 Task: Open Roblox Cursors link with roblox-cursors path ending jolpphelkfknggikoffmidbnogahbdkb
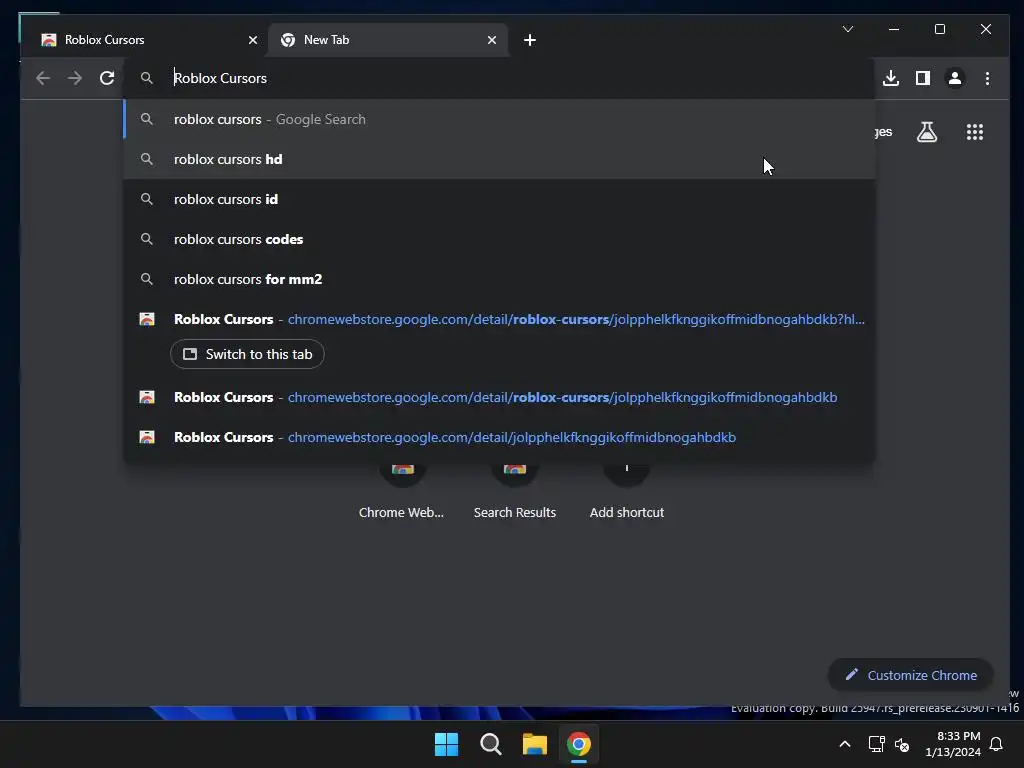tap(499, 397)
